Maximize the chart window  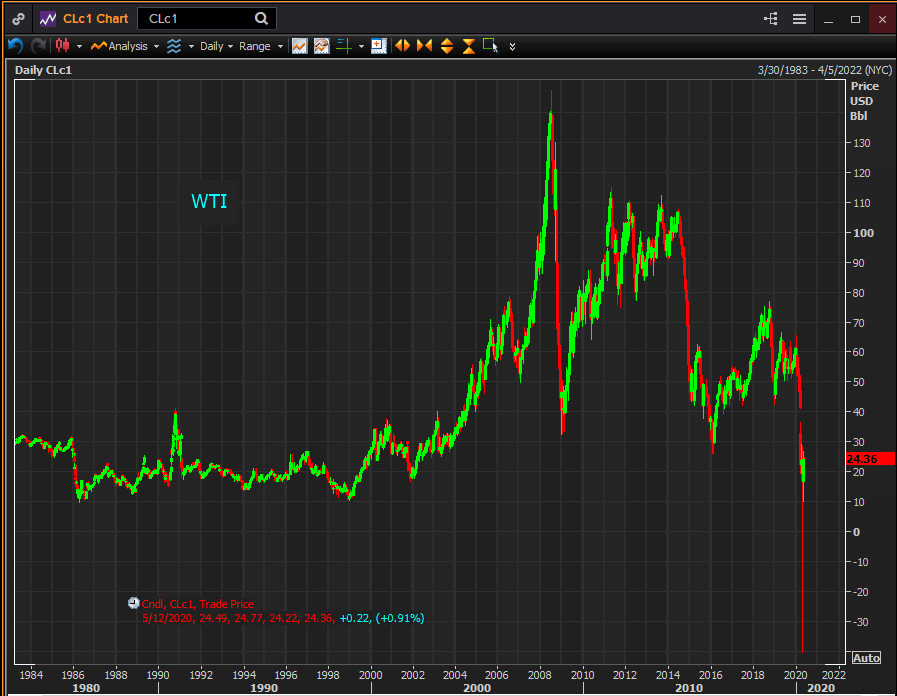pyautogui.click(x=855, y=19)
